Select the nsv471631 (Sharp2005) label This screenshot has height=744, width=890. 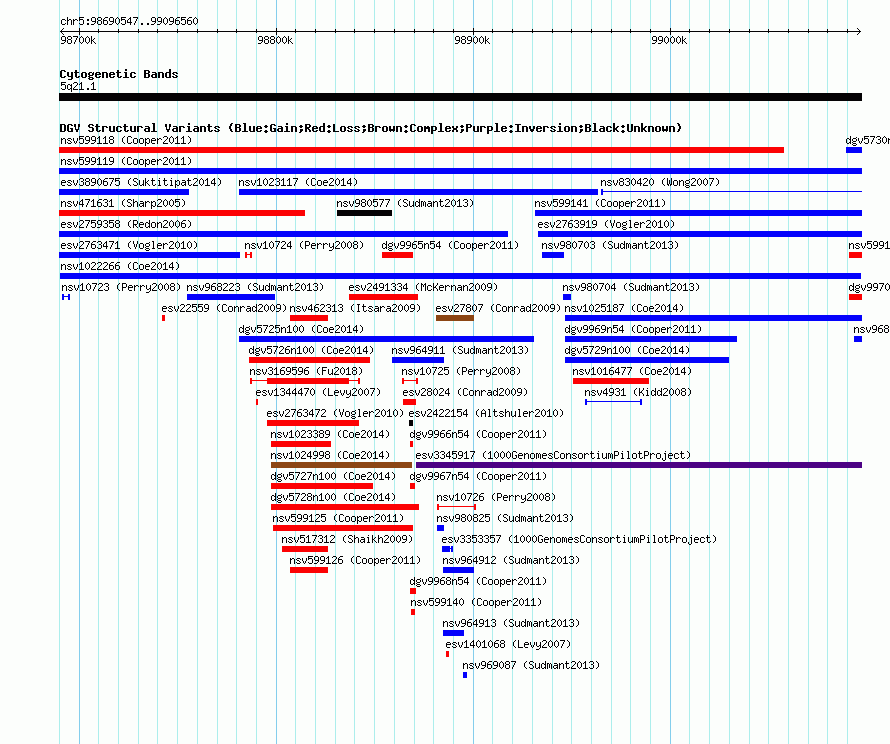pyautogui.click(x=123, y=203)
